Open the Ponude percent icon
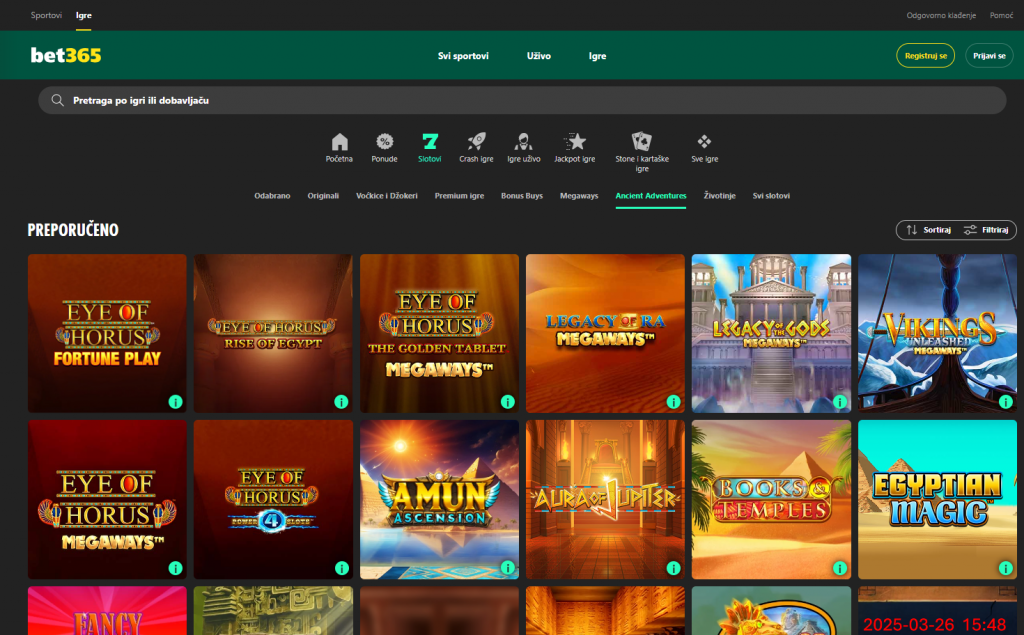1024x635 pixels. click(x=385, y=141)
